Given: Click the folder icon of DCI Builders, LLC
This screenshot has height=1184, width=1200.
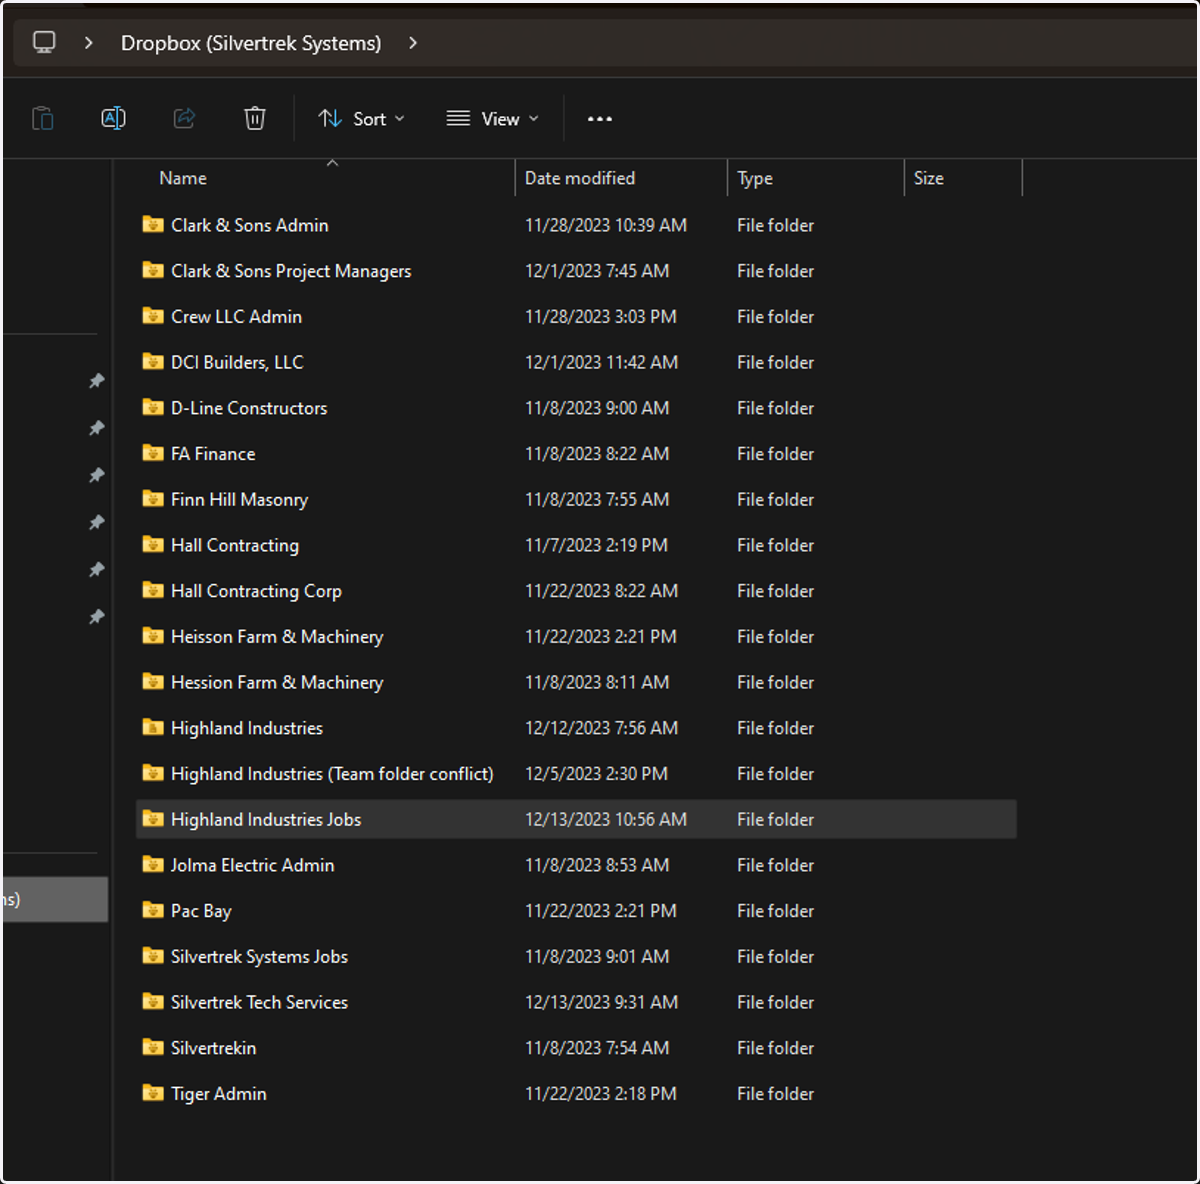Looking at the screenshot, I should [153, 361].
